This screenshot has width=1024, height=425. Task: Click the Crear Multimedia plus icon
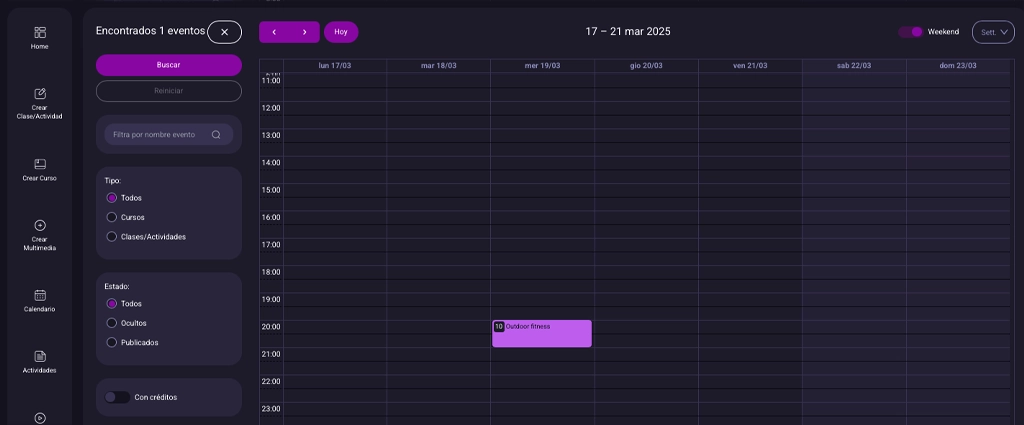point(40,225)
